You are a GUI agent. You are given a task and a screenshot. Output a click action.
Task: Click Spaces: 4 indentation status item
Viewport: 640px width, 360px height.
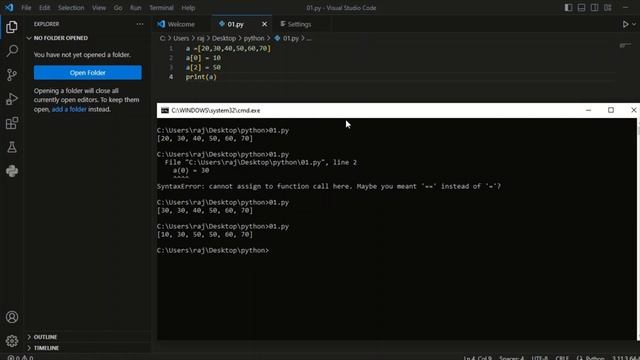511,358
